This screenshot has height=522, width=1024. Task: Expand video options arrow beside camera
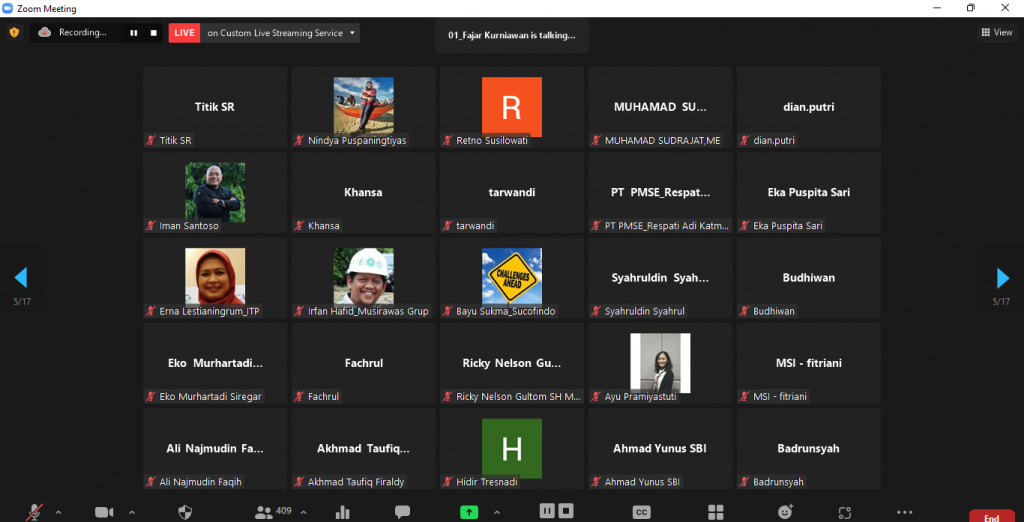(128, 512)
